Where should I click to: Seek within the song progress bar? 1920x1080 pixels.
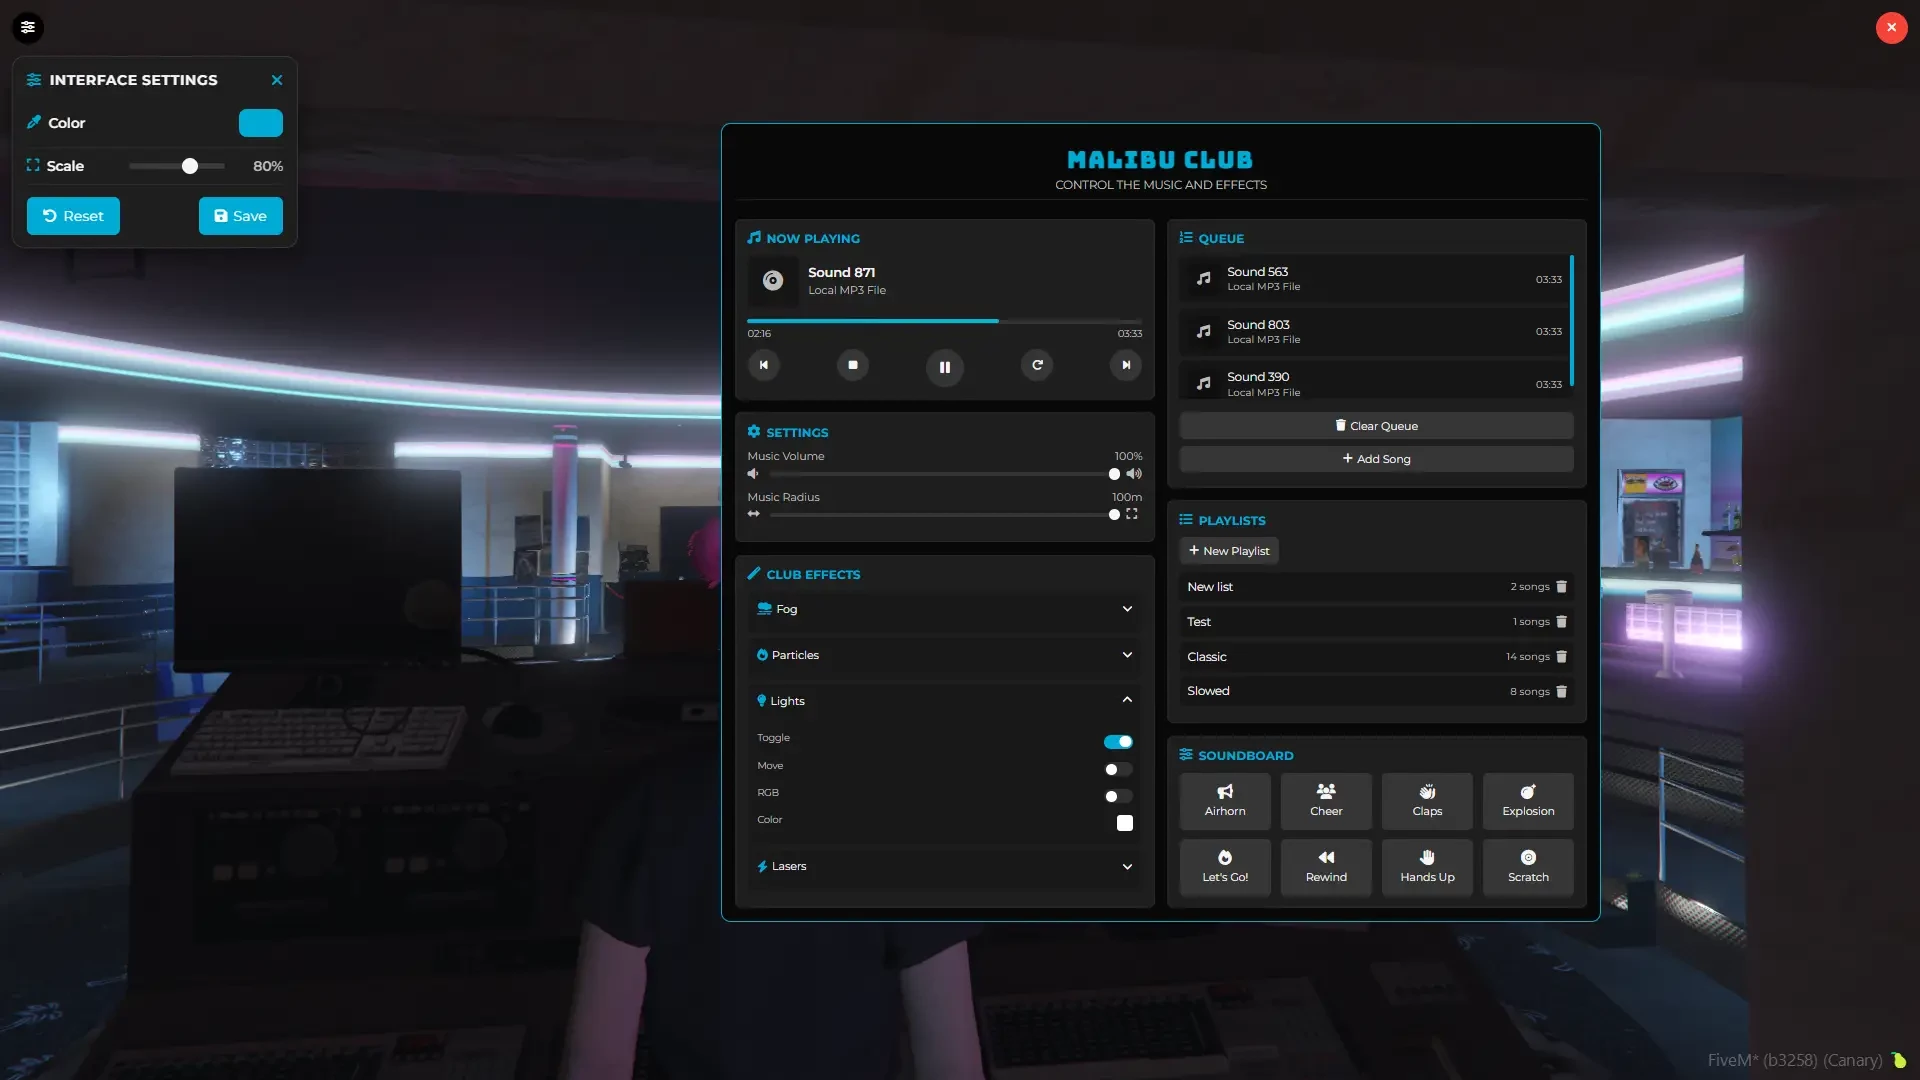tap(944, 321)
